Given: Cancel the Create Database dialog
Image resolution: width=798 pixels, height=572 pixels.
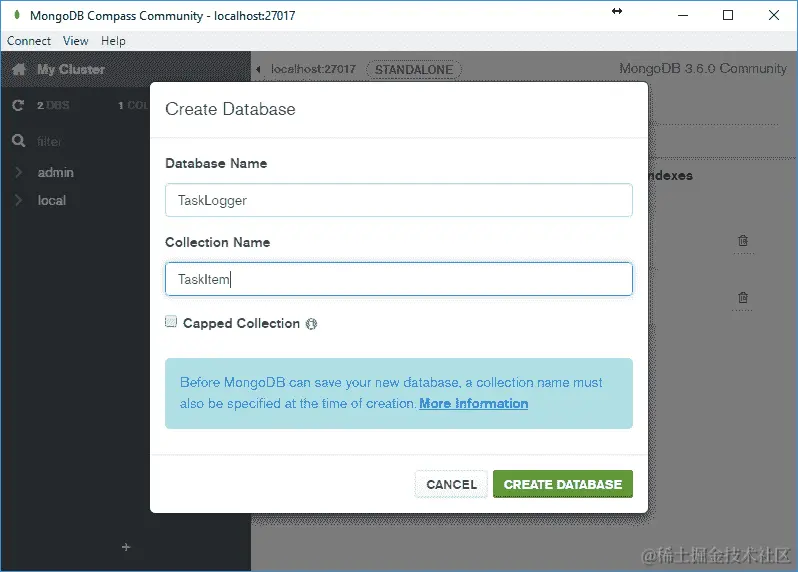Looking at the screenshot, I should (451, 484).
